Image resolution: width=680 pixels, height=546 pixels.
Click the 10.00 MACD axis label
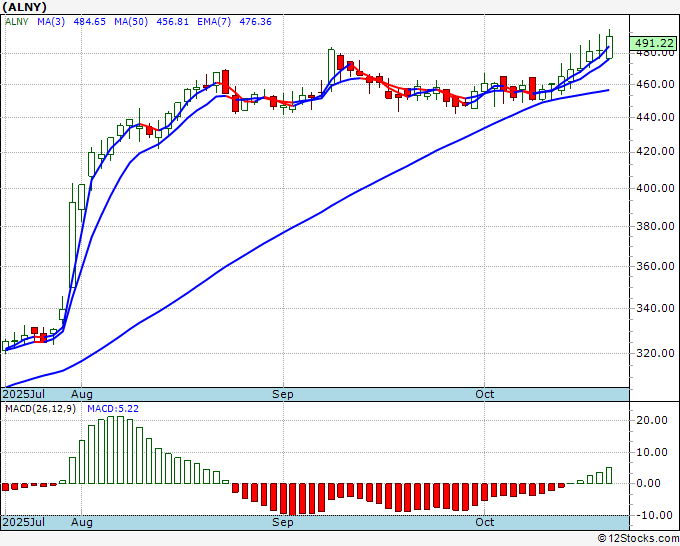(651, 452)
